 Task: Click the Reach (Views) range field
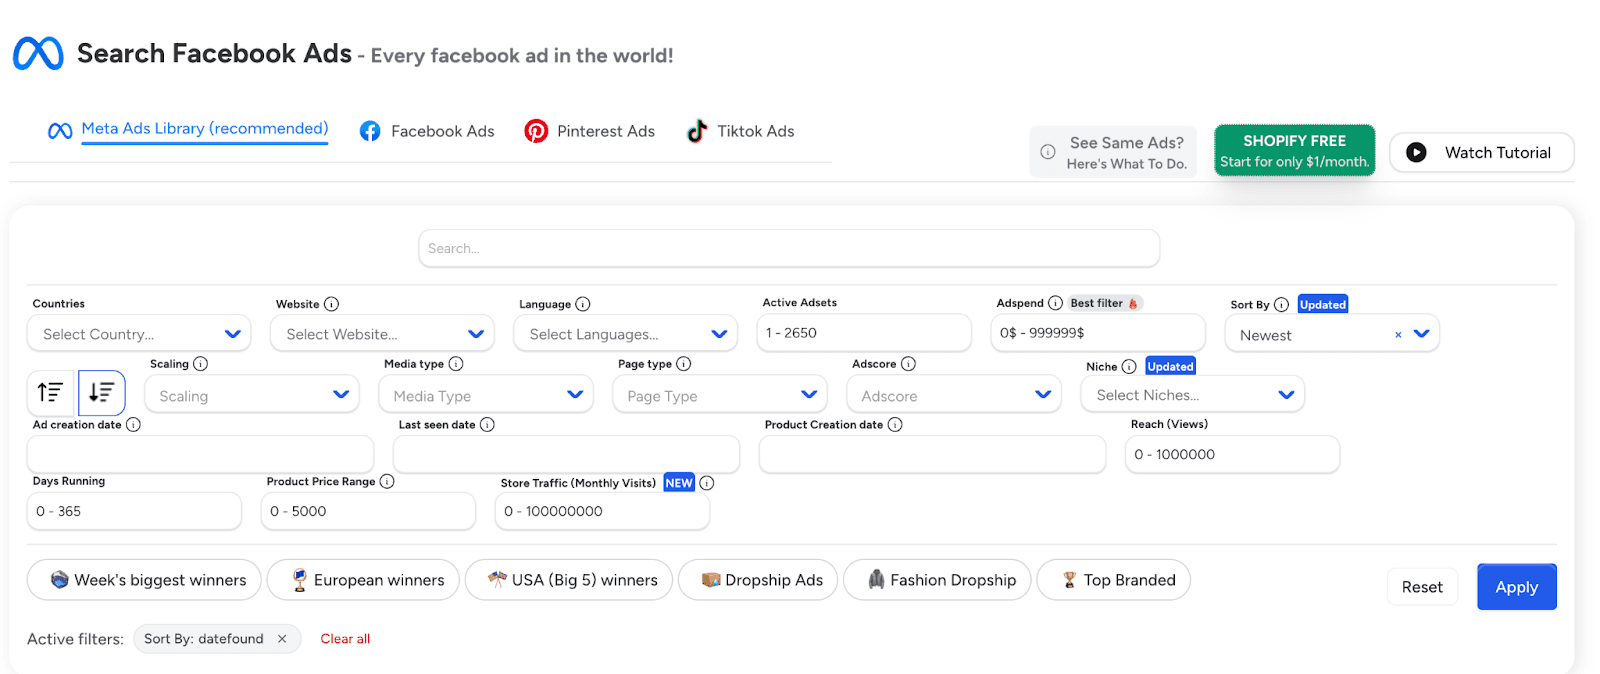[x=1232, y=454]
